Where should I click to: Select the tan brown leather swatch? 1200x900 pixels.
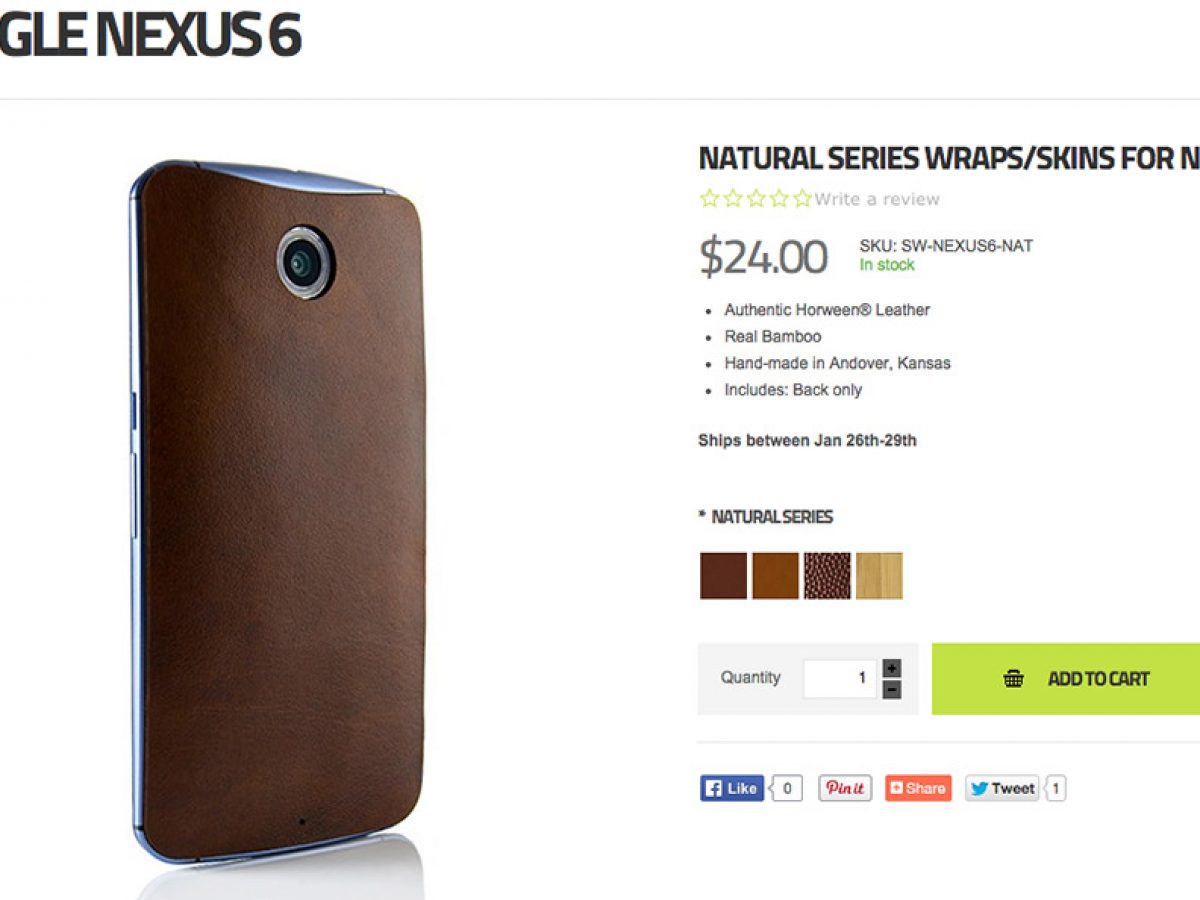click(x=775, y=576)
